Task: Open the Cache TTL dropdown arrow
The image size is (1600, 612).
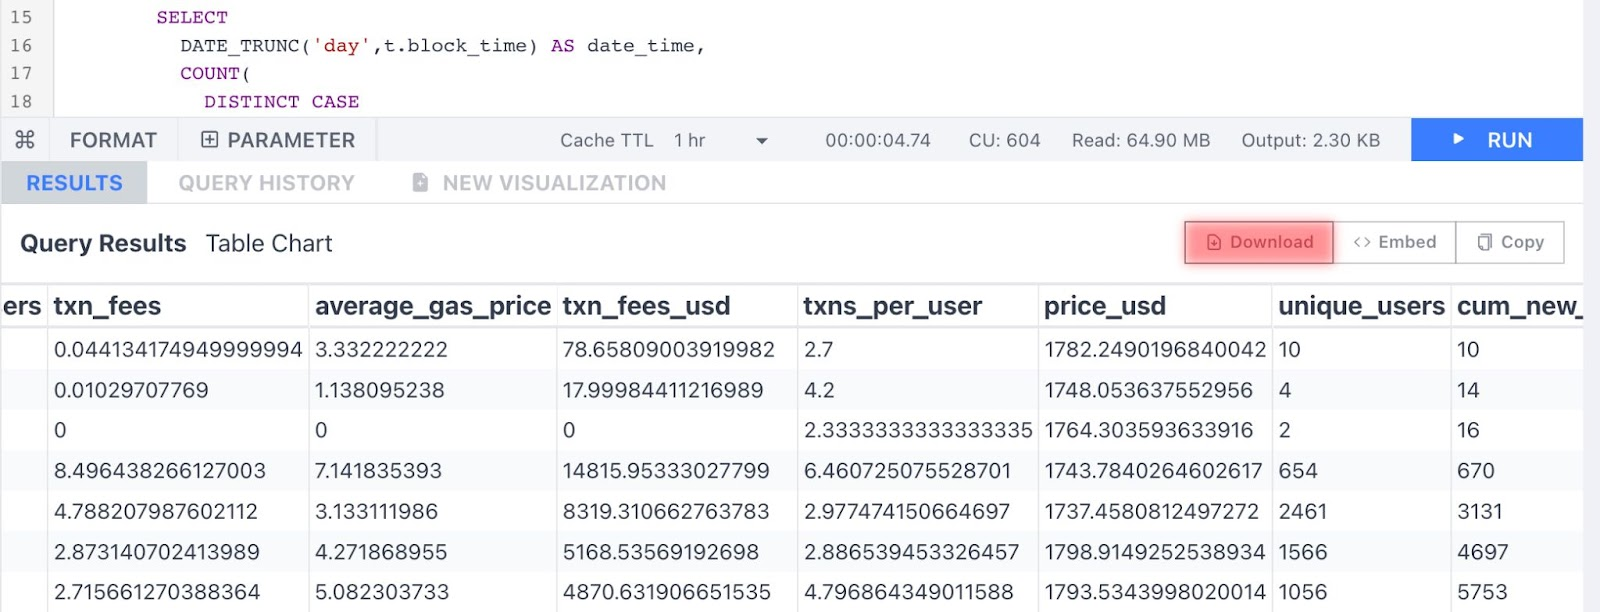Action: tap(762, 141)
